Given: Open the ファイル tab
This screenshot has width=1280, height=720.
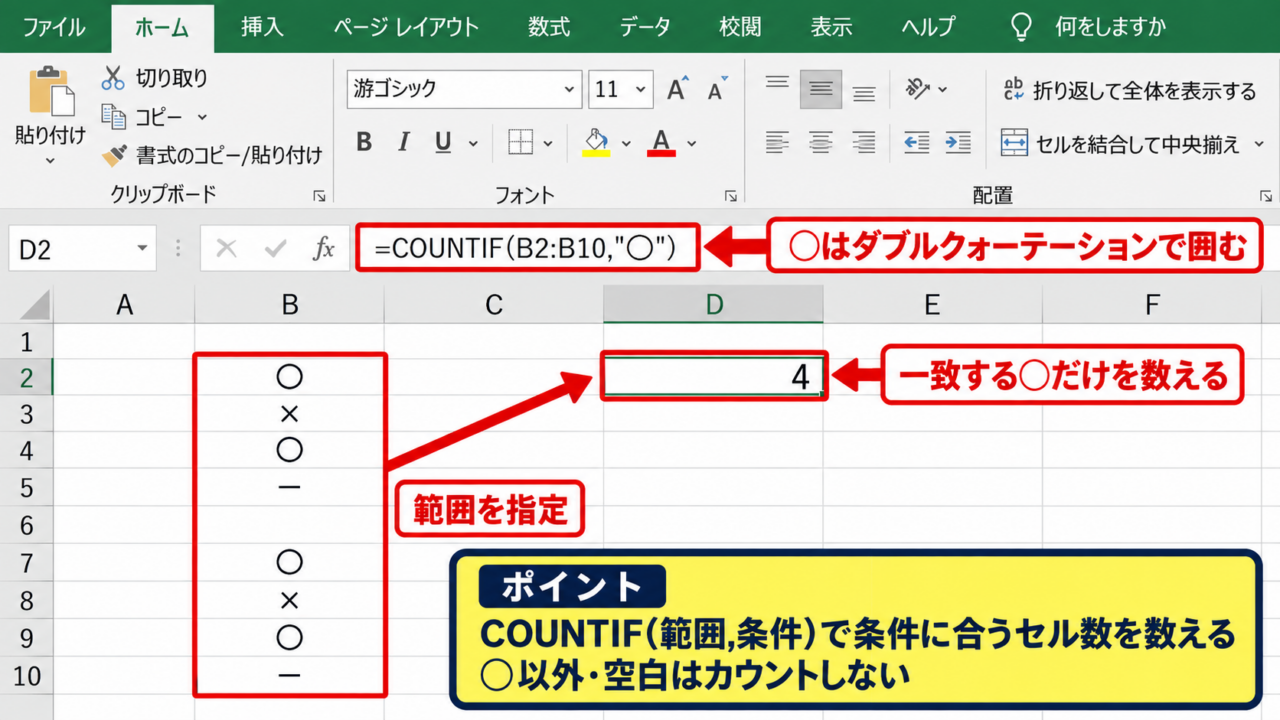Looking at the screenshot, I should (54, 27).
